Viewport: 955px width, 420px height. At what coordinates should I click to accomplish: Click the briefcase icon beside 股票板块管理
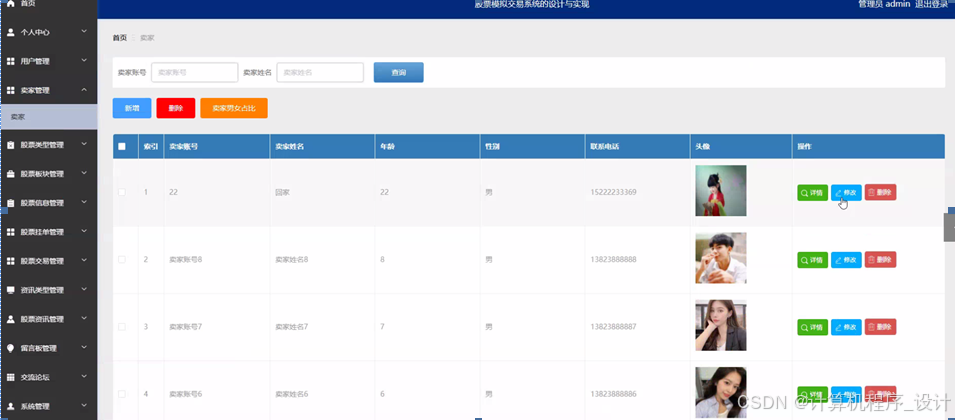pos(10,174)
